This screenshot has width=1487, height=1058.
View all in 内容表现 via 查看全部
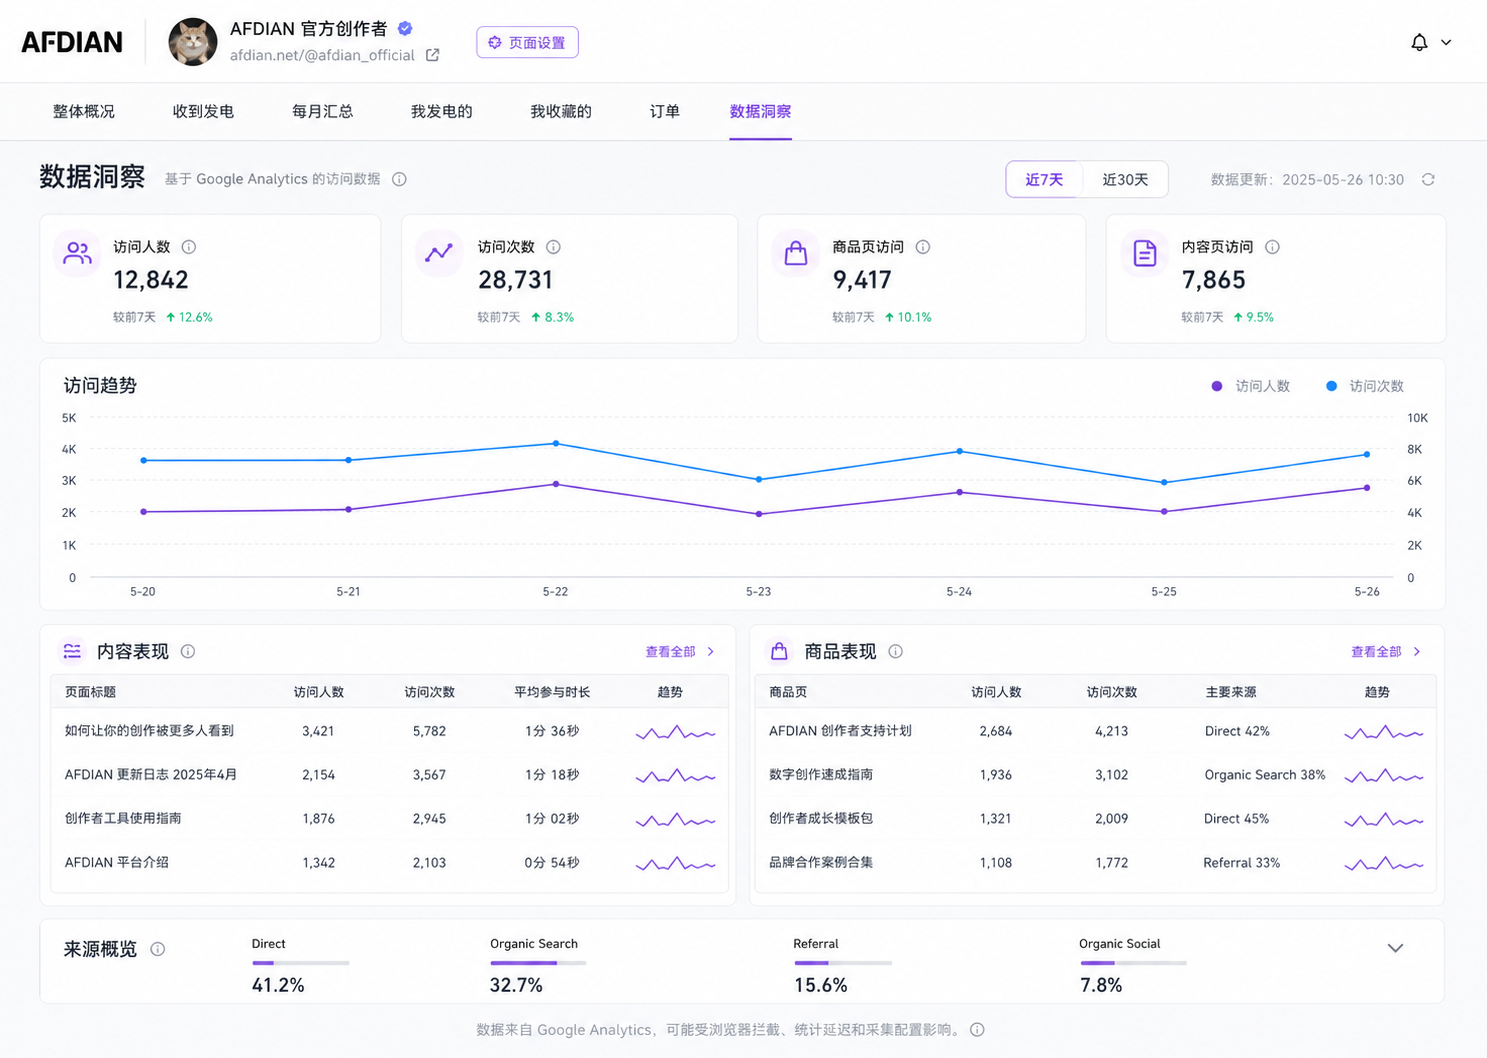pos(680,652)
